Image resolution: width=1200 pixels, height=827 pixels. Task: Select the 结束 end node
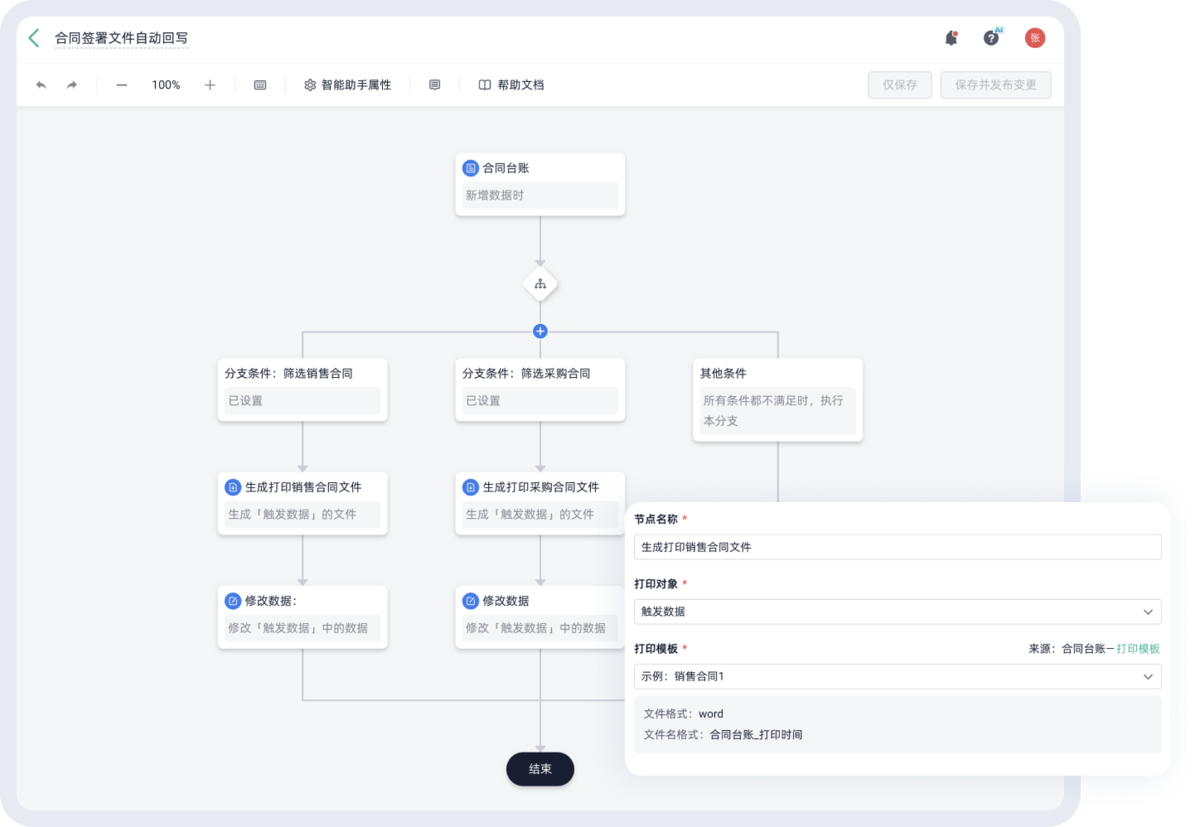pyautogui.click(x=540, y=769)
